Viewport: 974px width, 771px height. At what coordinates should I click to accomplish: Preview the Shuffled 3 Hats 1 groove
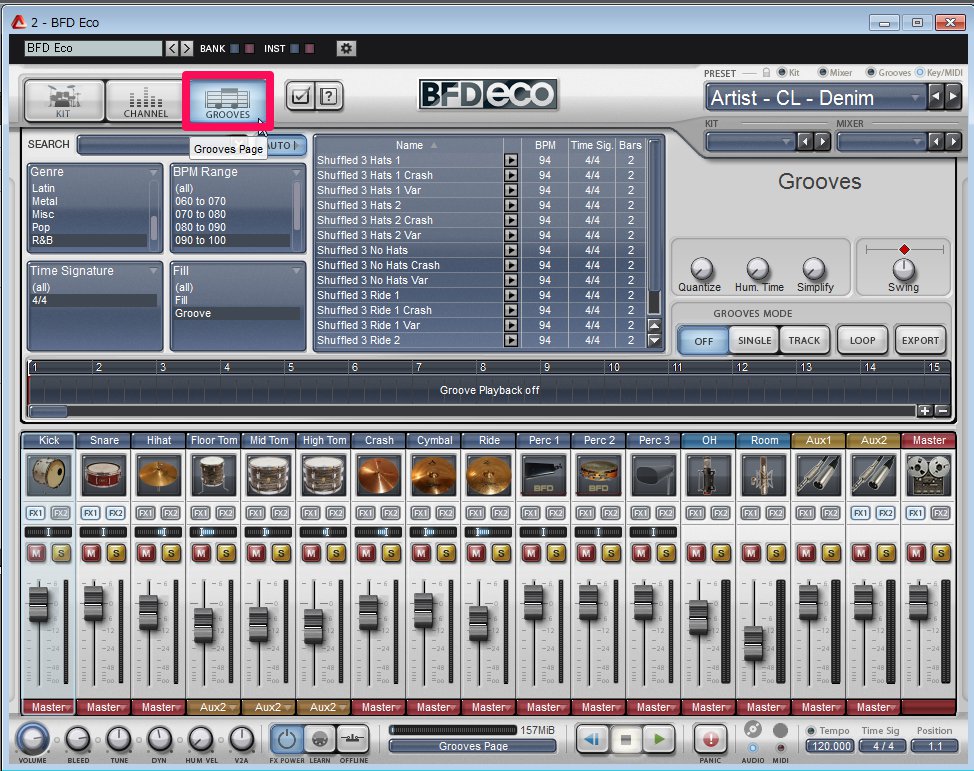[511, 160]
